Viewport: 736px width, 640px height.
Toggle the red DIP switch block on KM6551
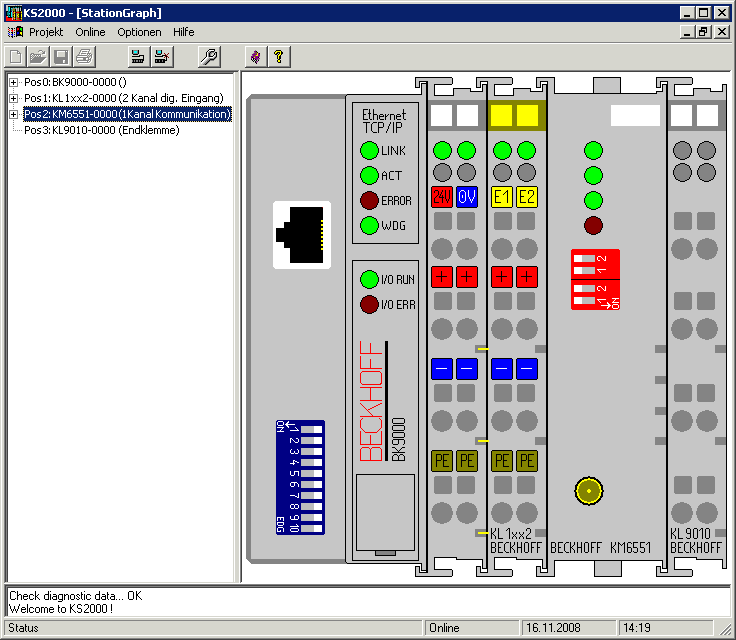595,280
